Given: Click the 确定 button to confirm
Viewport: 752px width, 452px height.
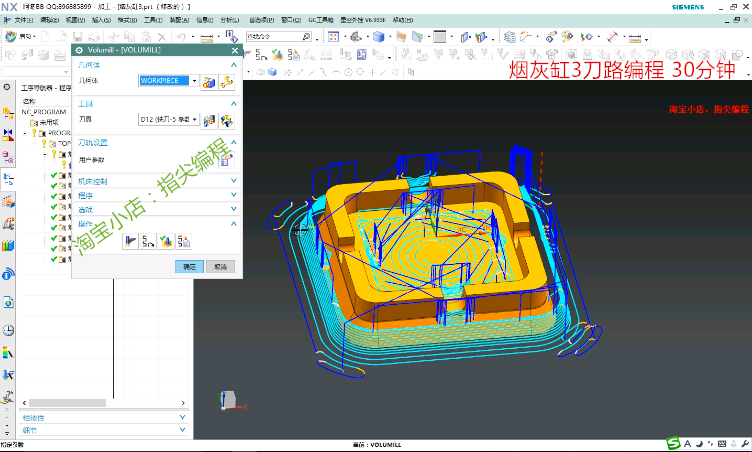Looking at the screenshot, I should coord(189,267).
